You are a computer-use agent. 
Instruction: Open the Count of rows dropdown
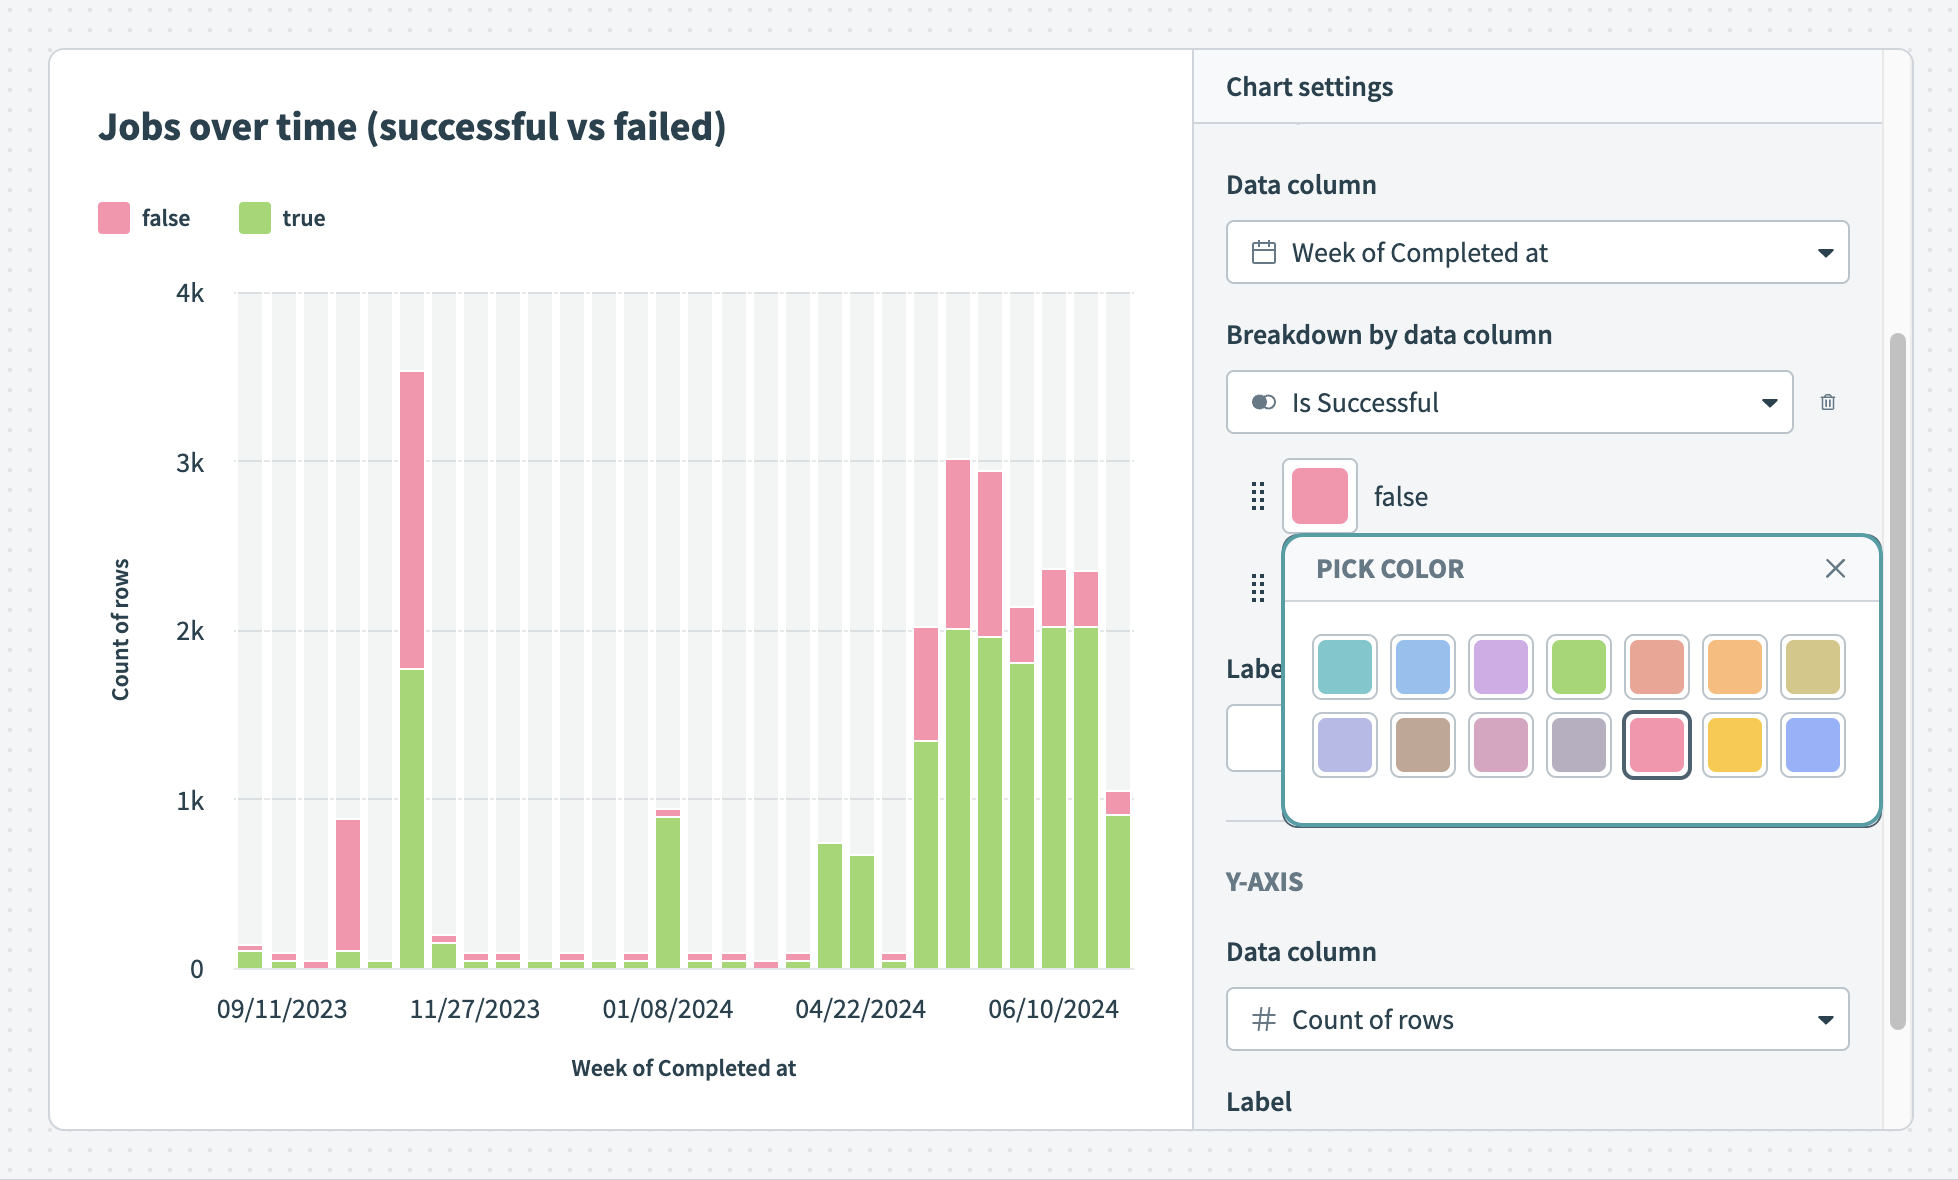[1825, 1019]
